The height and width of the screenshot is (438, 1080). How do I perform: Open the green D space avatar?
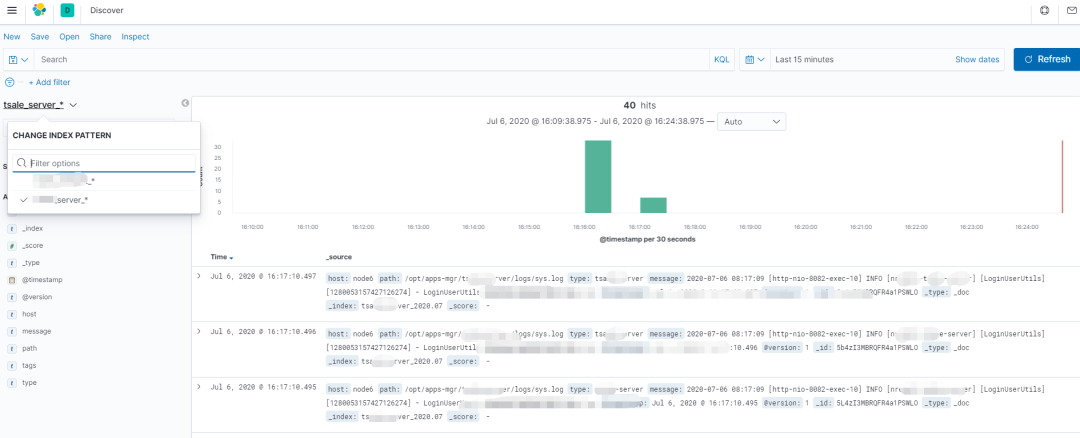point(68,10)
